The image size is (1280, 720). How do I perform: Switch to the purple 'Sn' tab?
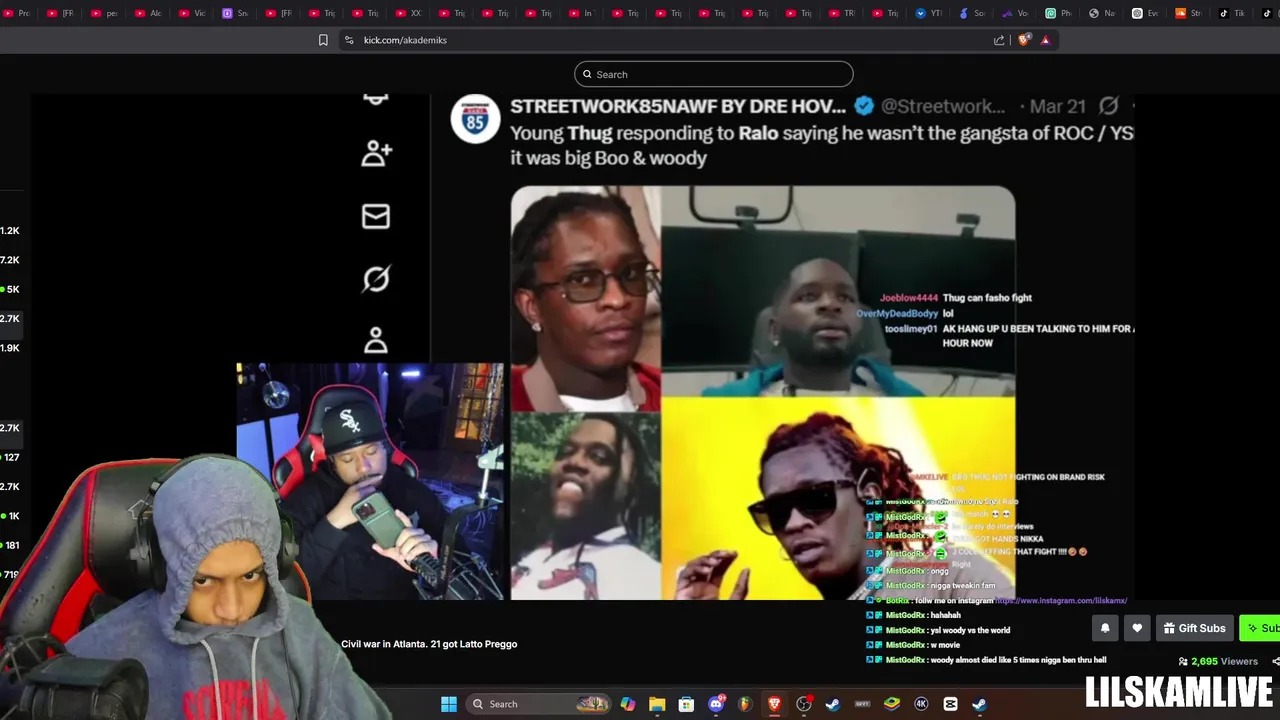point(235,13)
